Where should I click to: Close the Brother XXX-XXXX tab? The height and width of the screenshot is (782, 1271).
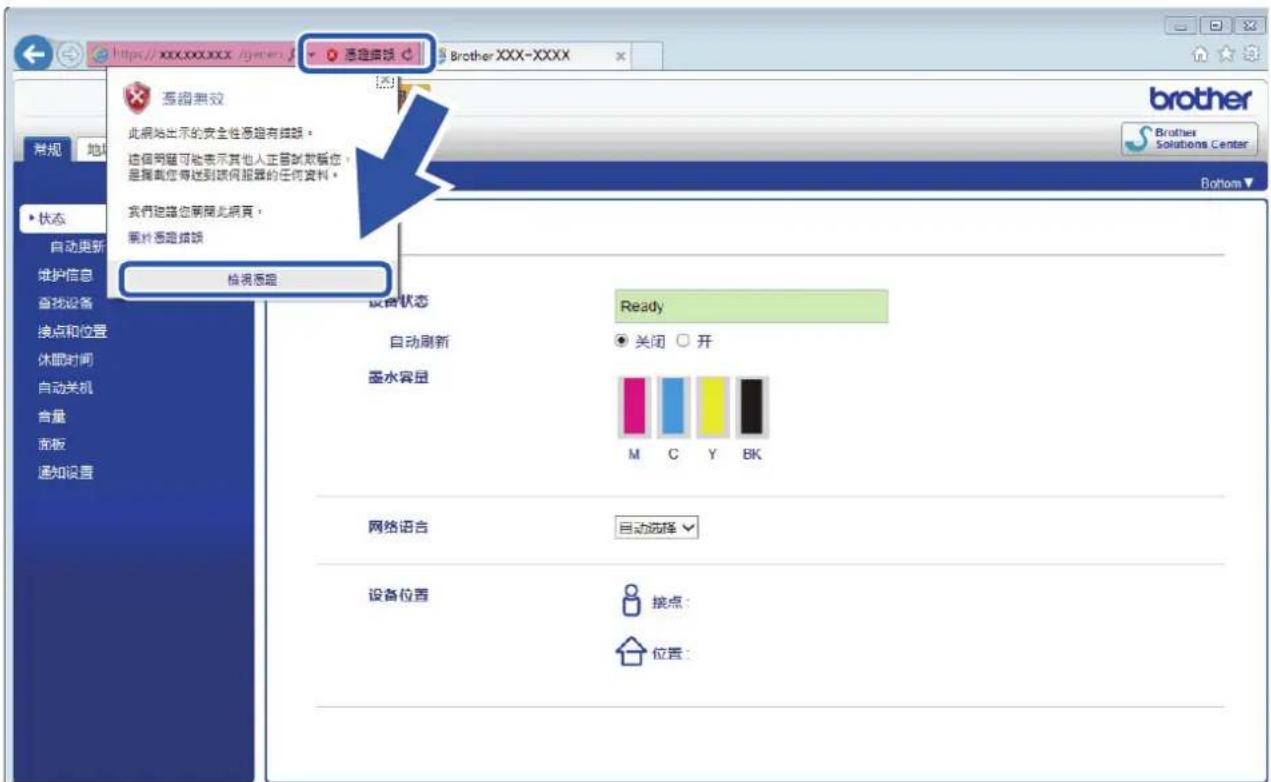click(621, 56)
